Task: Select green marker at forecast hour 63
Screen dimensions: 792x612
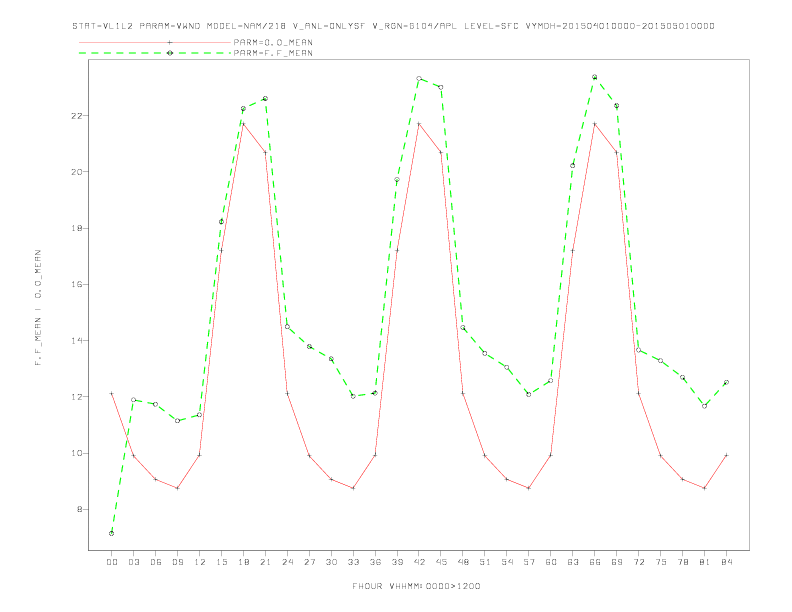Action: click(x=573, y=166)
